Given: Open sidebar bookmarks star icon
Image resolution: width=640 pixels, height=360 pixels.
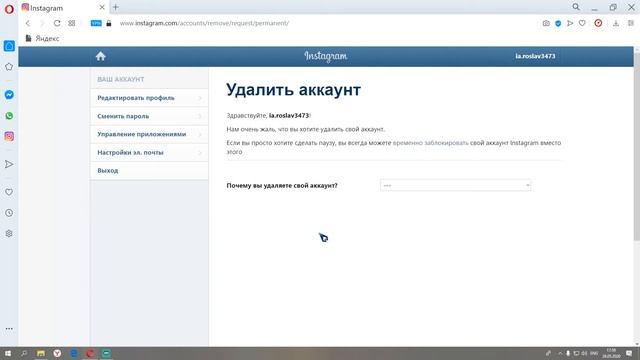Looking at the screenshot, I should pos(9,67).
